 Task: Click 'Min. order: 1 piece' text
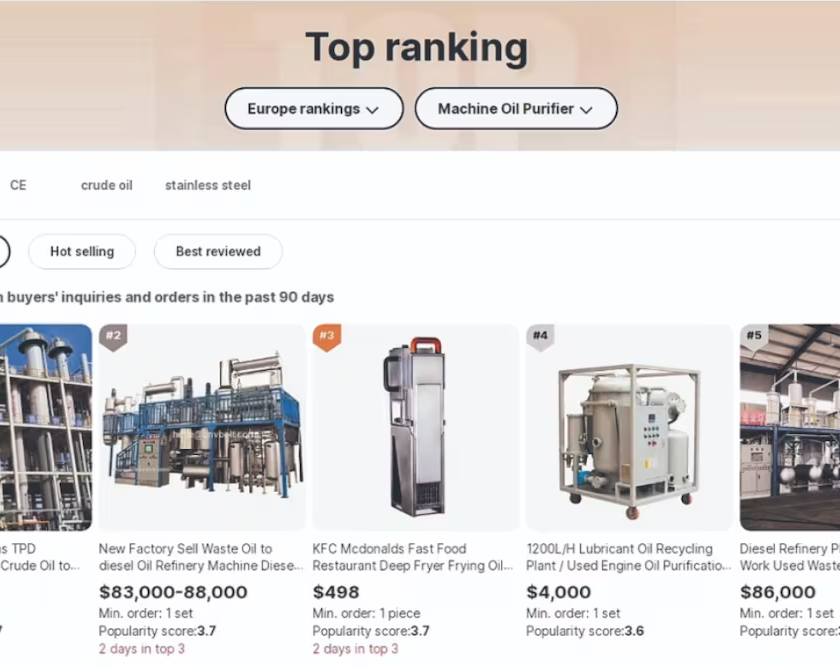366,613
